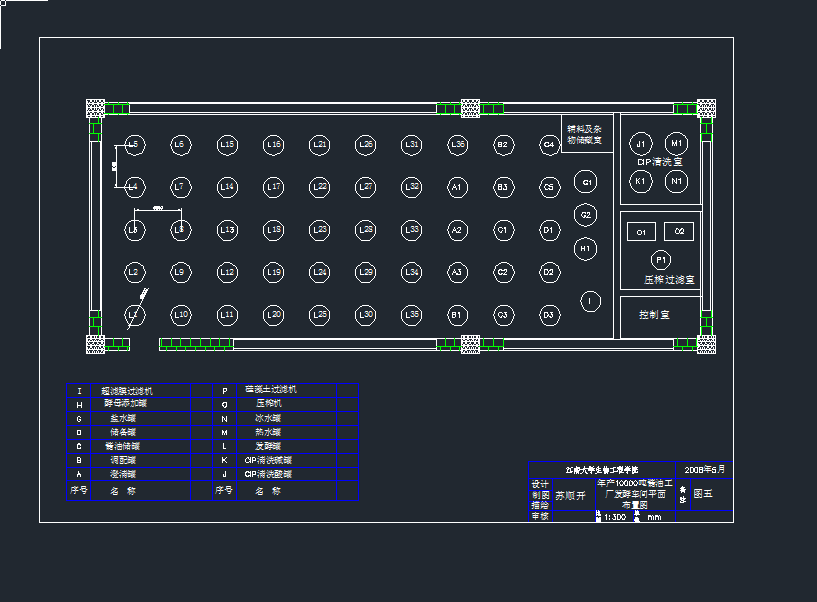Click the K1 CIP tank circle
The width and height of the screenshot is (817, 602).
(641, 181)
